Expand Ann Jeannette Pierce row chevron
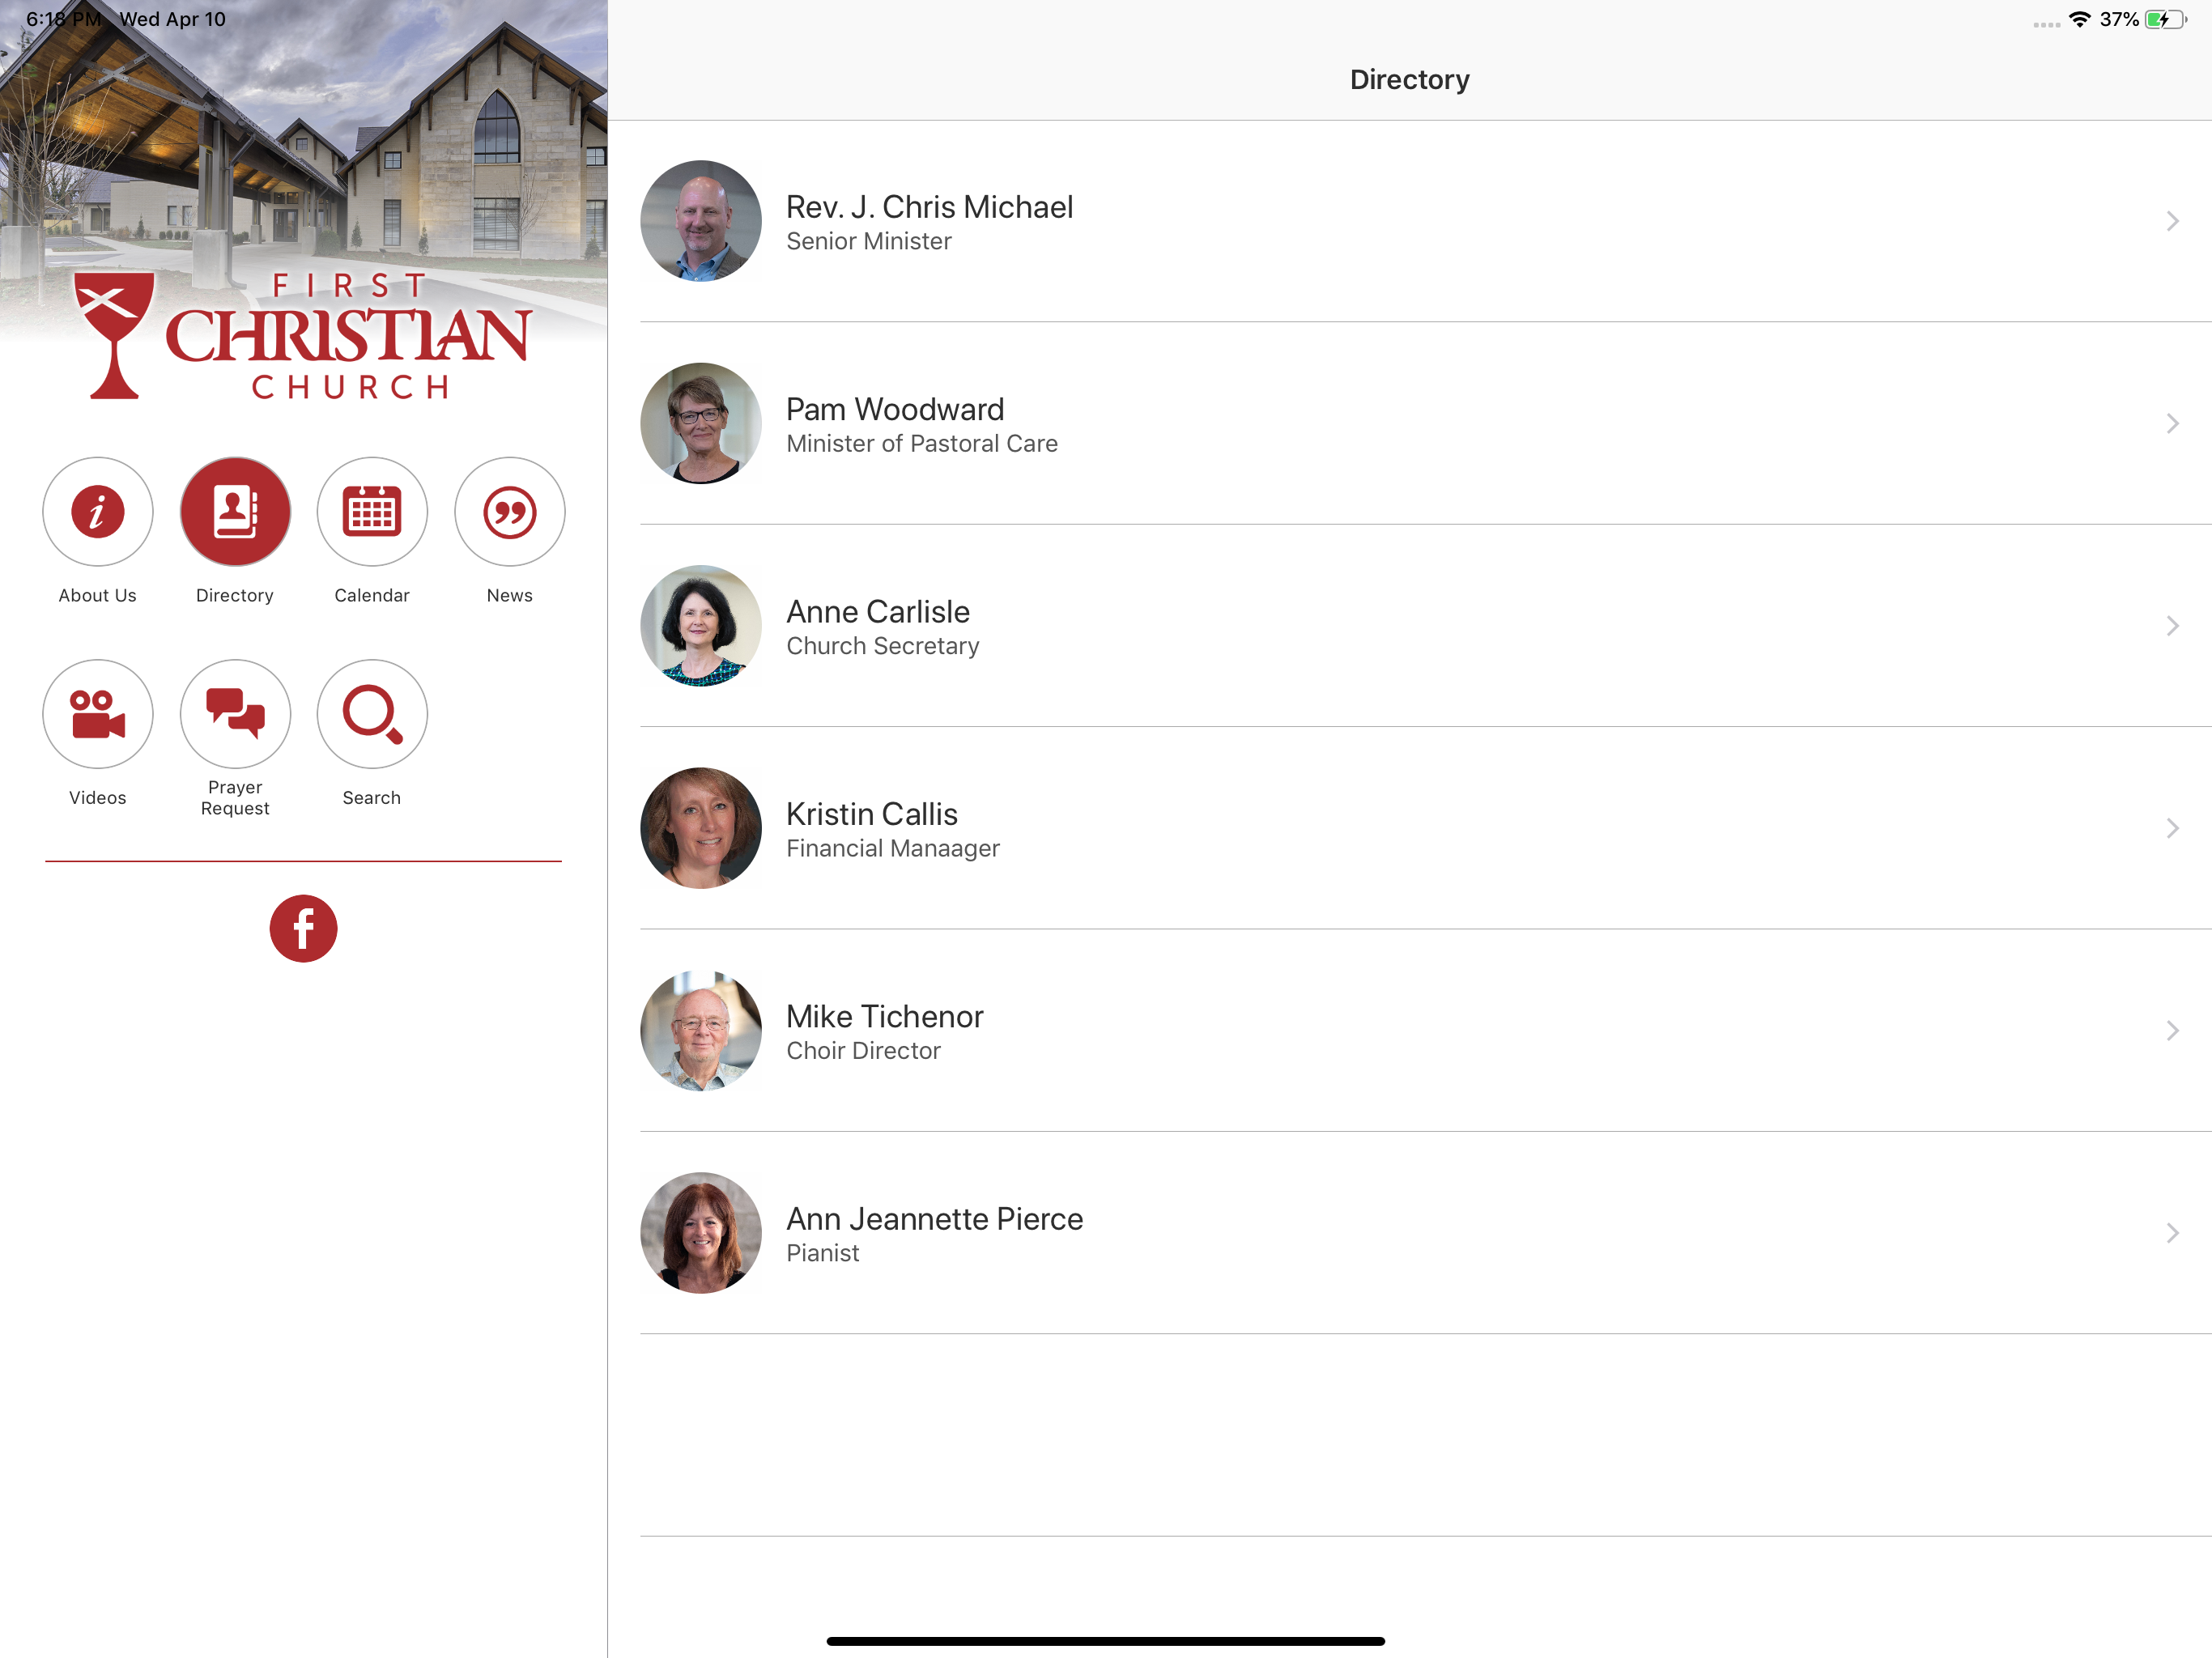This screenshot has width=2212, height=1658. pyautogui.click(x=2172, y=1233)
